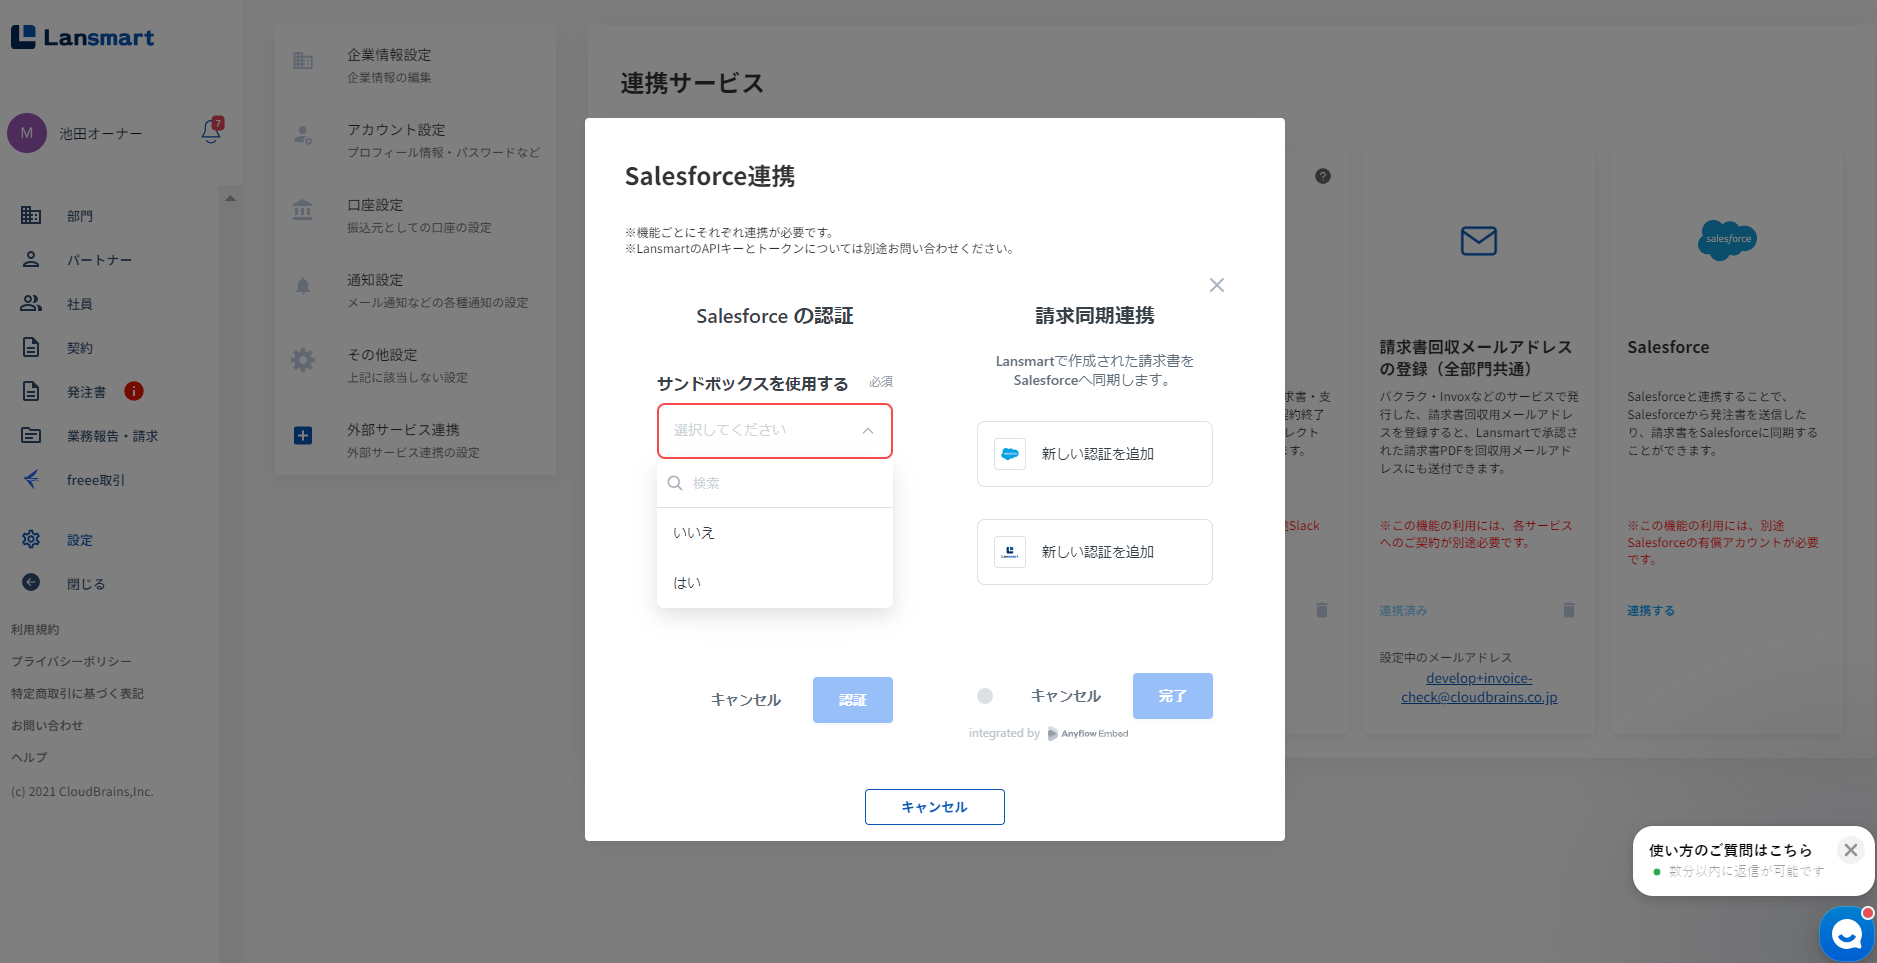The height and width of the screenshot is (963, 1877).
Task: Click the freee取引 arrow icon
Action: 31,479
